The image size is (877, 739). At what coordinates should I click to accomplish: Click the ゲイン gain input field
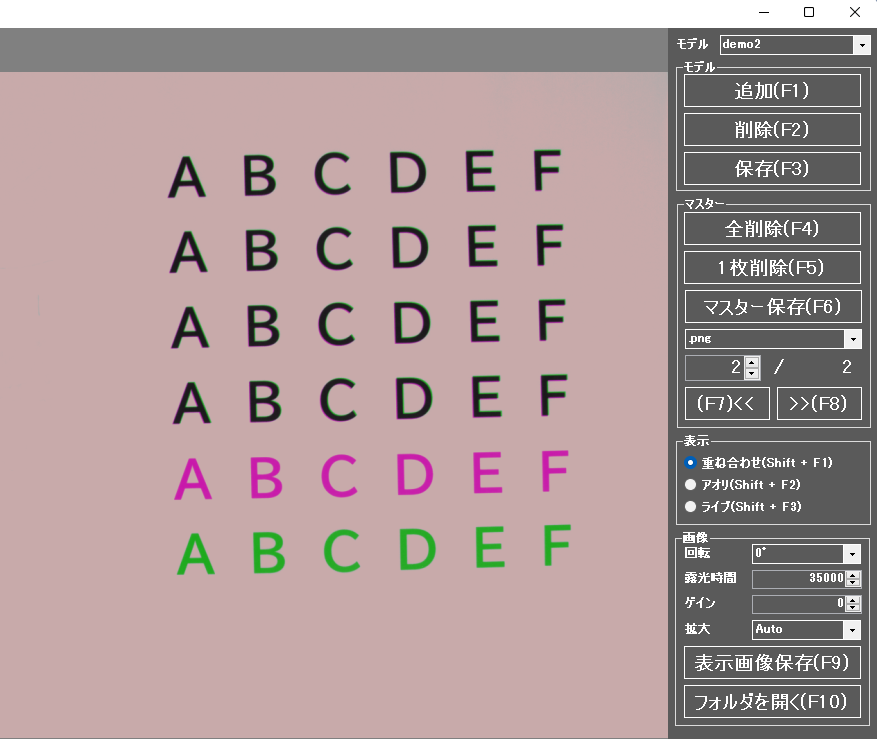point(799,604)
